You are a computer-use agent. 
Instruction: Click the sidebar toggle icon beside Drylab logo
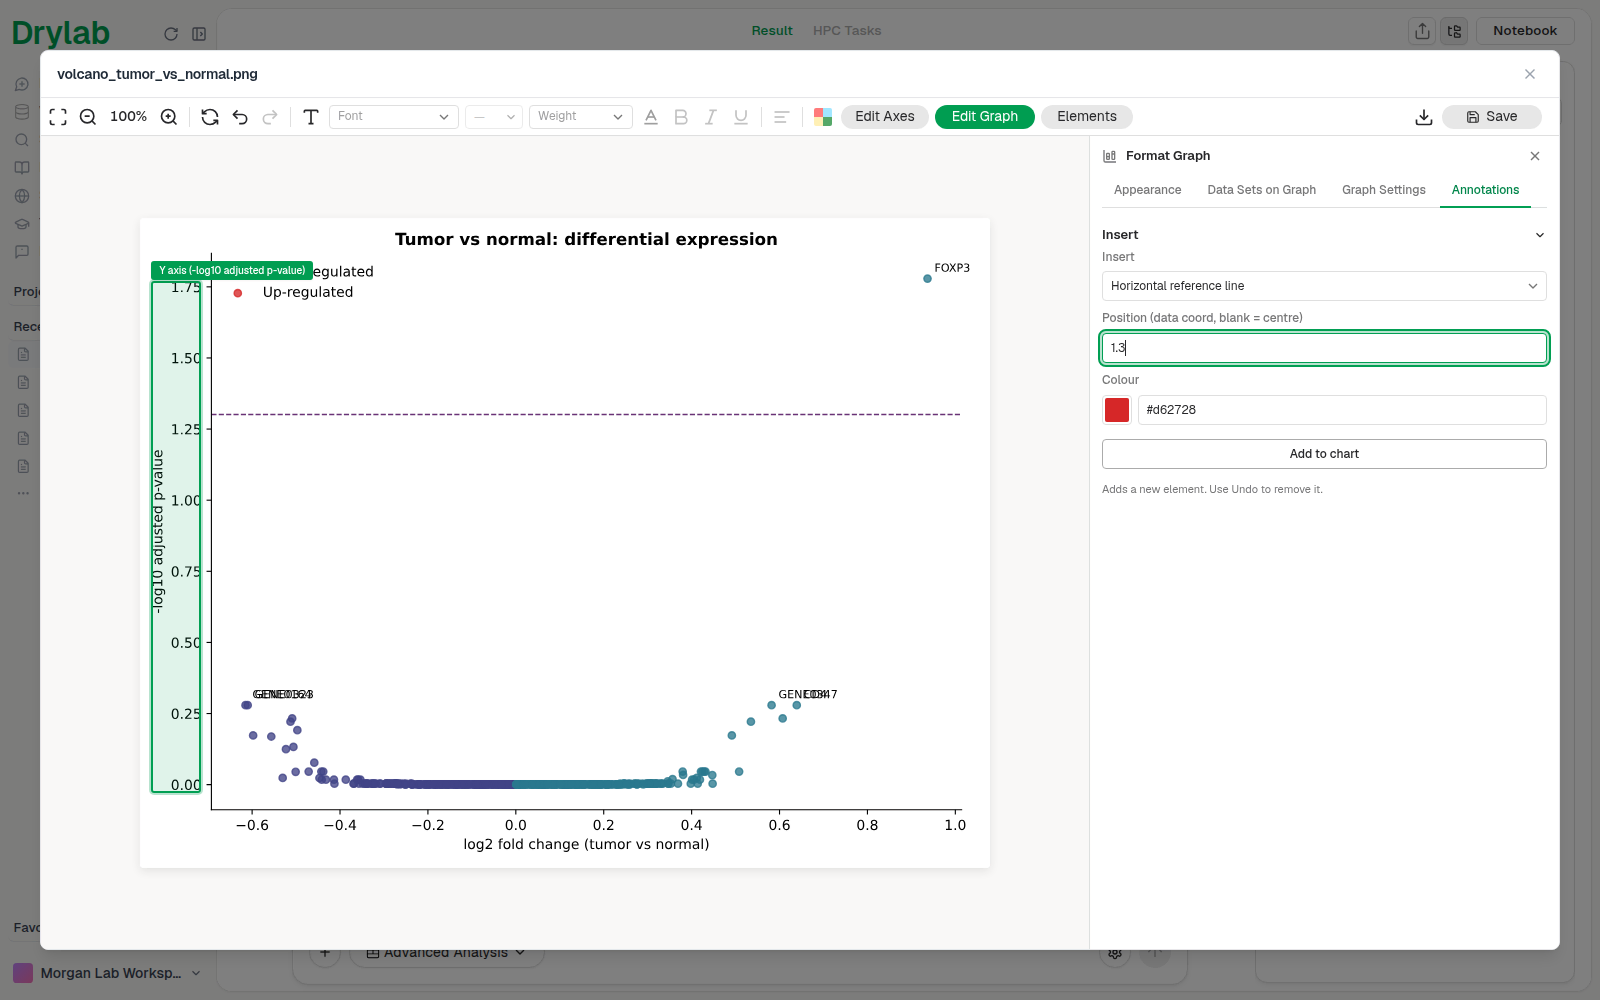click(x=199, y=34)
